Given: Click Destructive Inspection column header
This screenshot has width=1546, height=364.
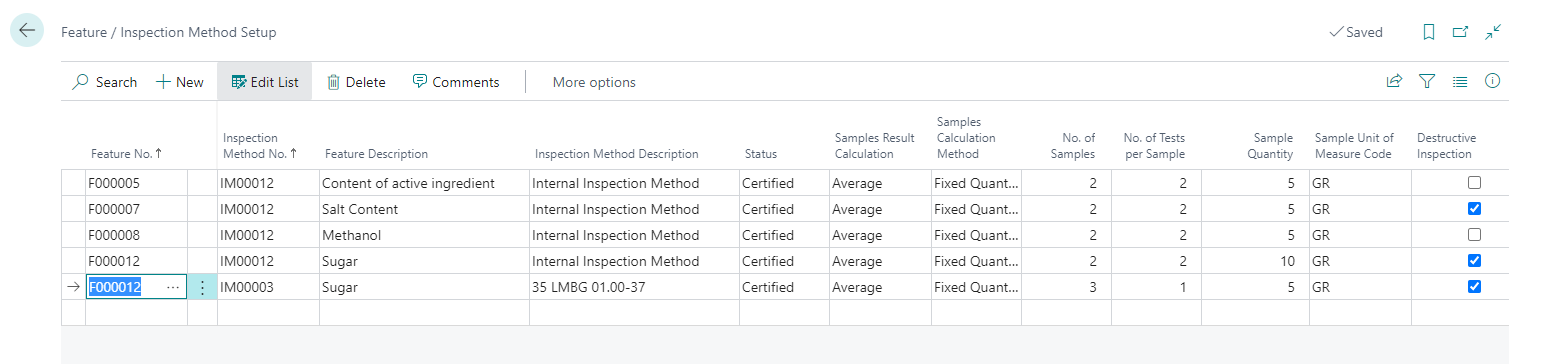Looking at the screenshot, I should pos(1446,146).
